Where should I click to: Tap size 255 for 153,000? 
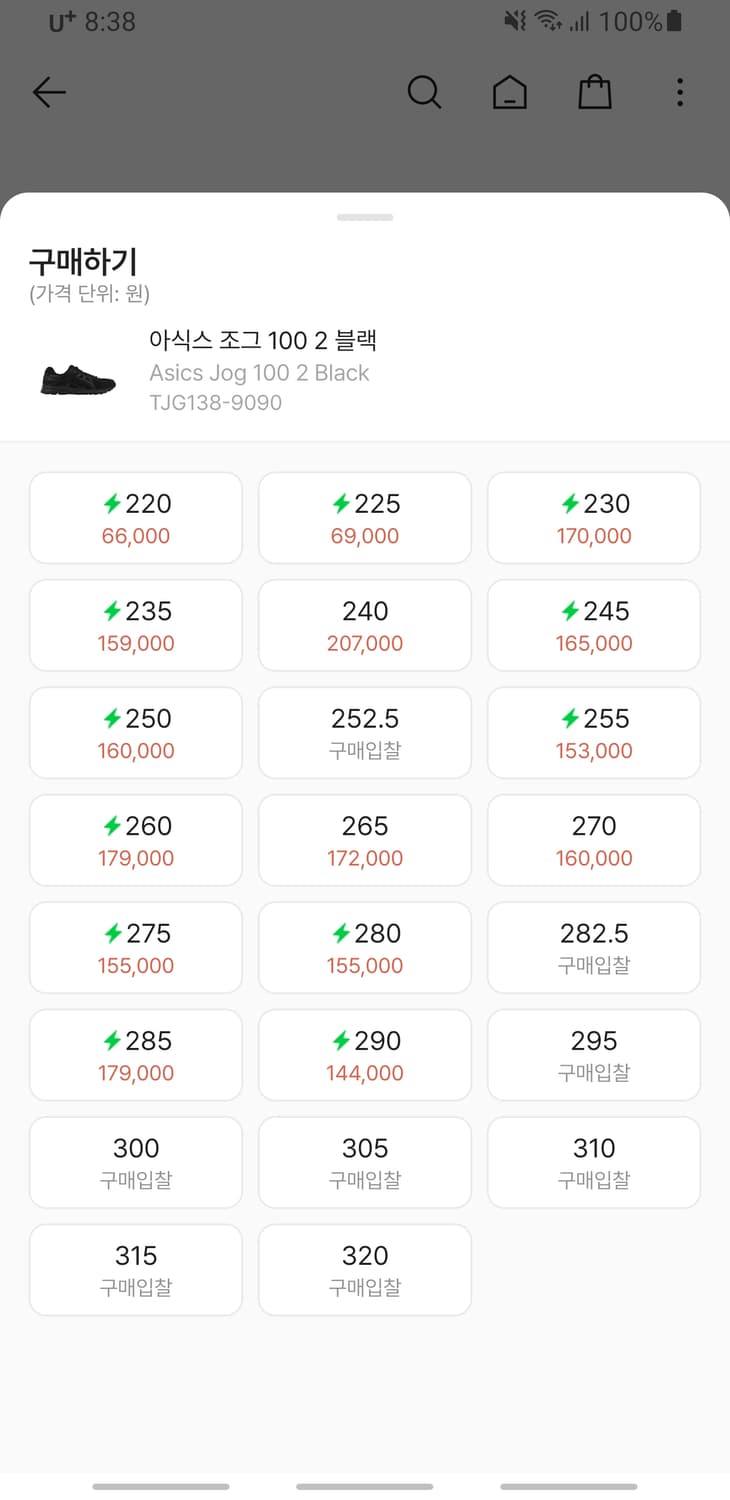[594, 733]
